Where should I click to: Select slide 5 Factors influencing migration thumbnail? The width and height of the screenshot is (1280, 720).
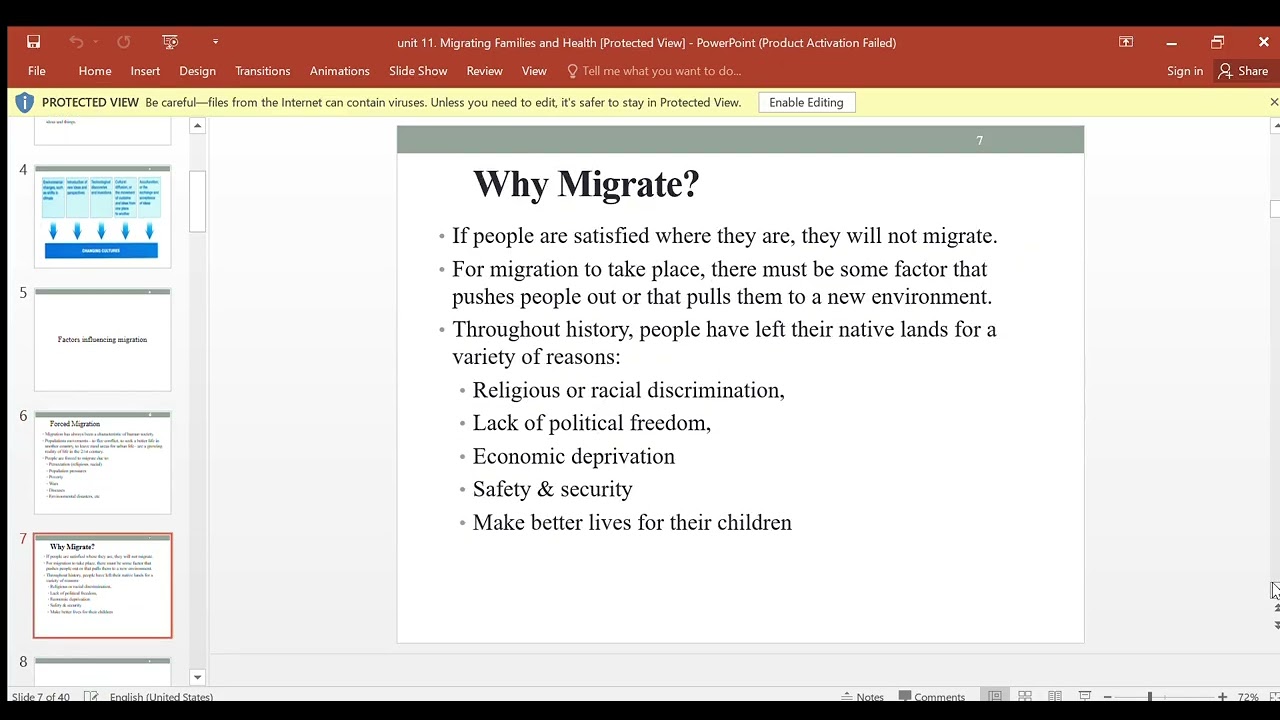[102, 340]
